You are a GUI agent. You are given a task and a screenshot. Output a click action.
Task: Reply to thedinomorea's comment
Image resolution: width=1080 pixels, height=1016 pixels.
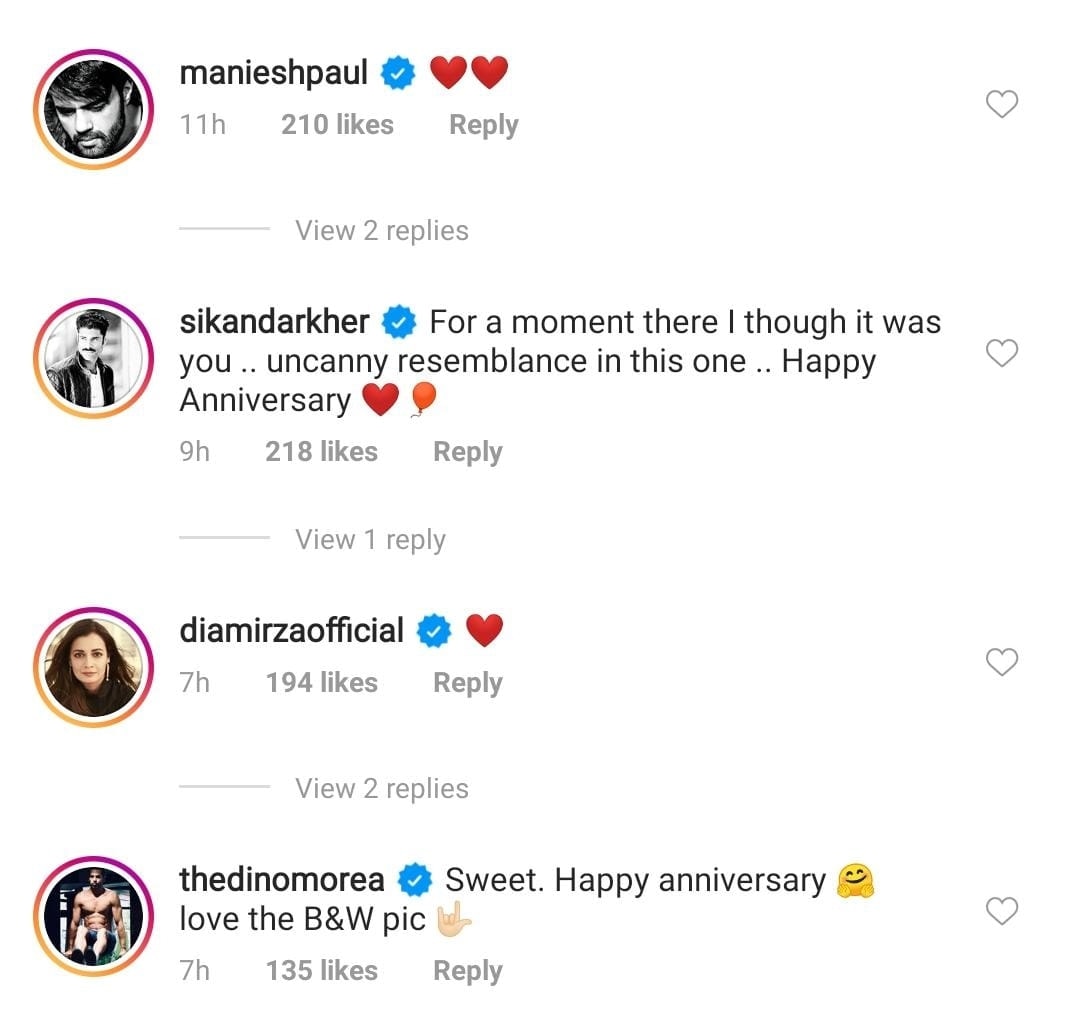click(467, 971)
